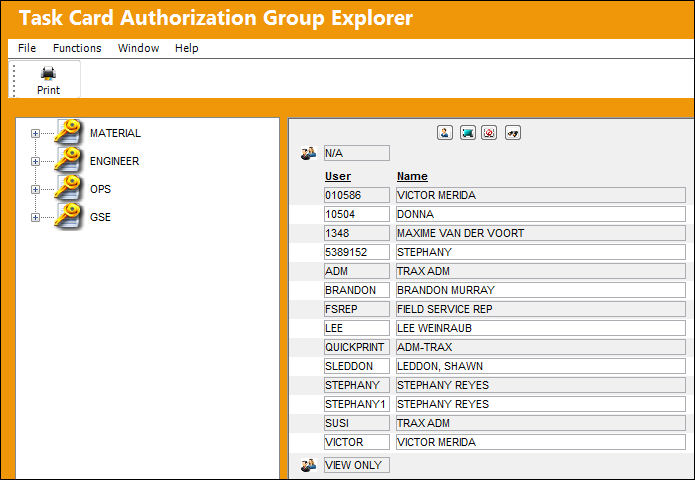Viewport: 695px width, 480px height.
Task: Click name cell MAXIME VAN DER VOORT
Action: pos(541,233)
